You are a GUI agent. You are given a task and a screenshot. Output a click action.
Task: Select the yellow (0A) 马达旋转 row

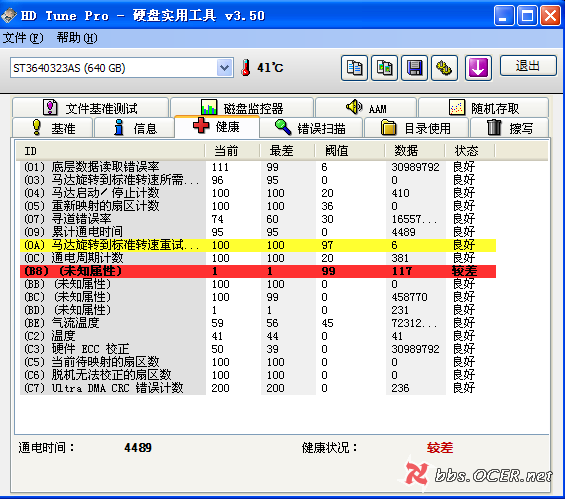(x=258, y=245)
